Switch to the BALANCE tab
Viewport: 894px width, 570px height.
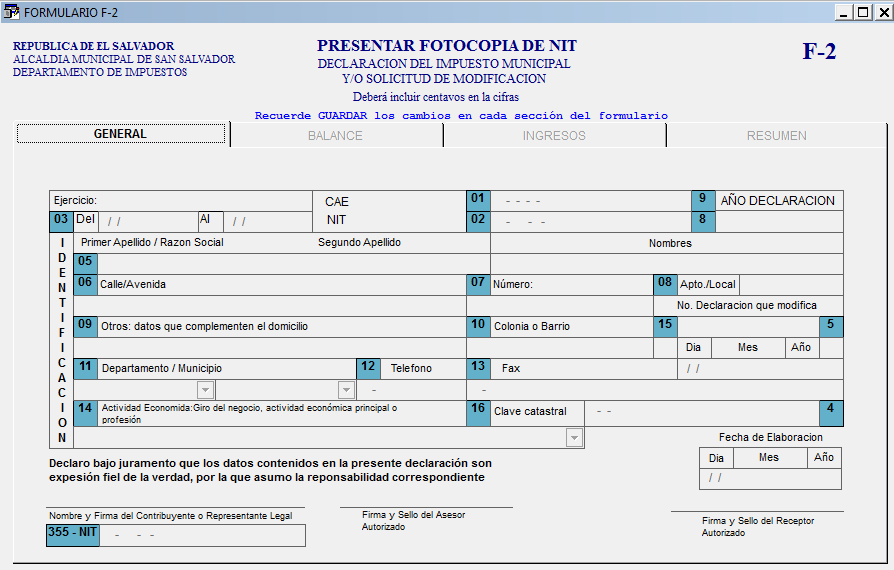coord(335,135)
